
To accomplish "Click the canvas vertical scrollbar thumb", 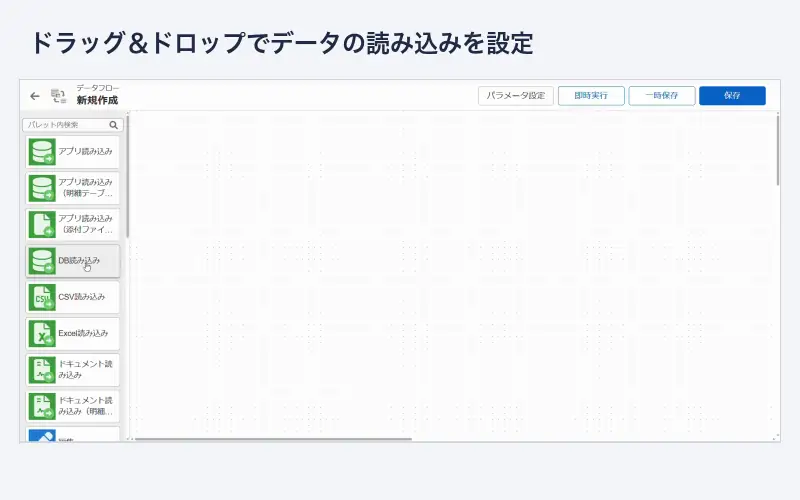I will [778, 151].
